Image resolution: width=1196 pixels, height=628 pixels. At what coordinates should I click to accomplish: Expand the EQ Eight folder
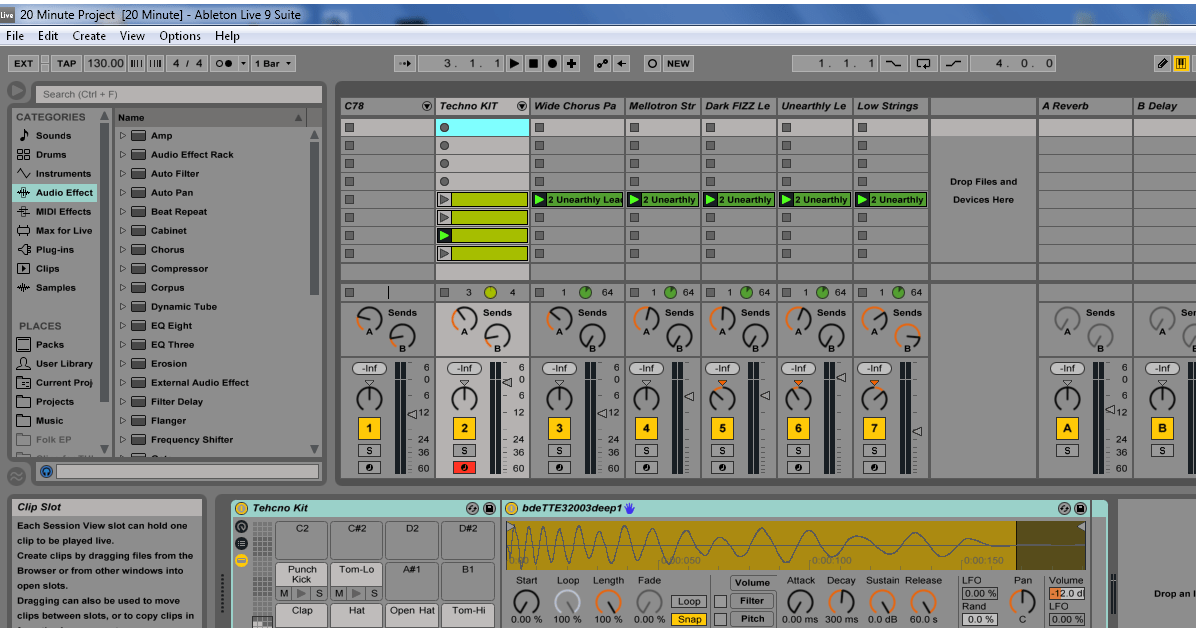coord(124,326)
